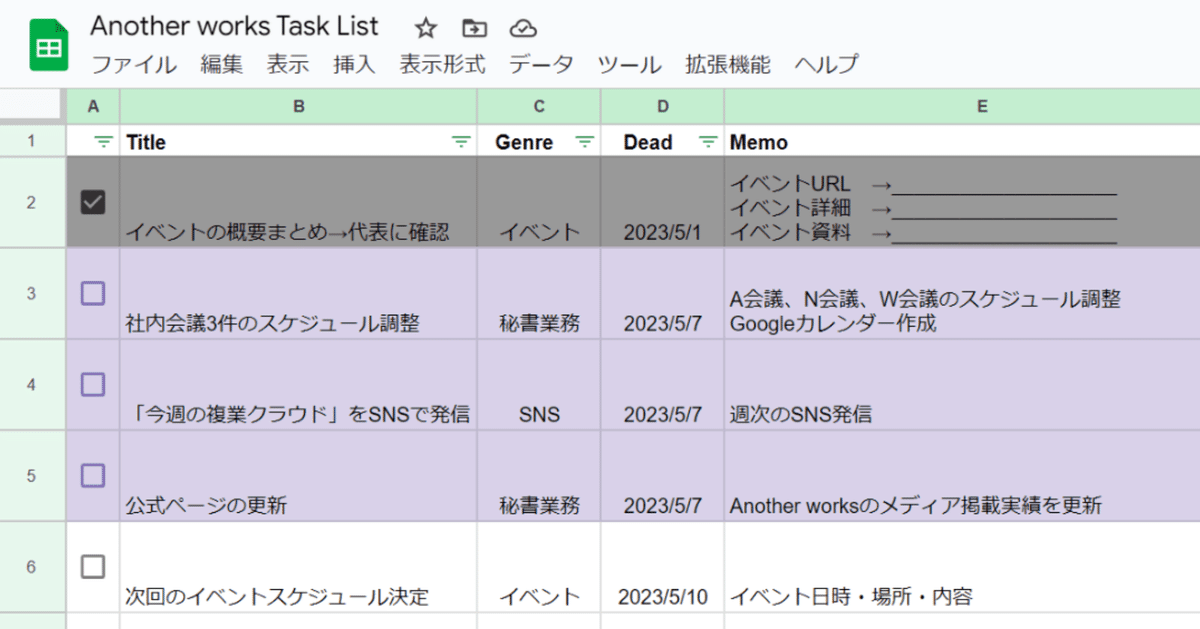Open the column A filter icon
The image size is (1200, 629).
(x=103, y=142)
